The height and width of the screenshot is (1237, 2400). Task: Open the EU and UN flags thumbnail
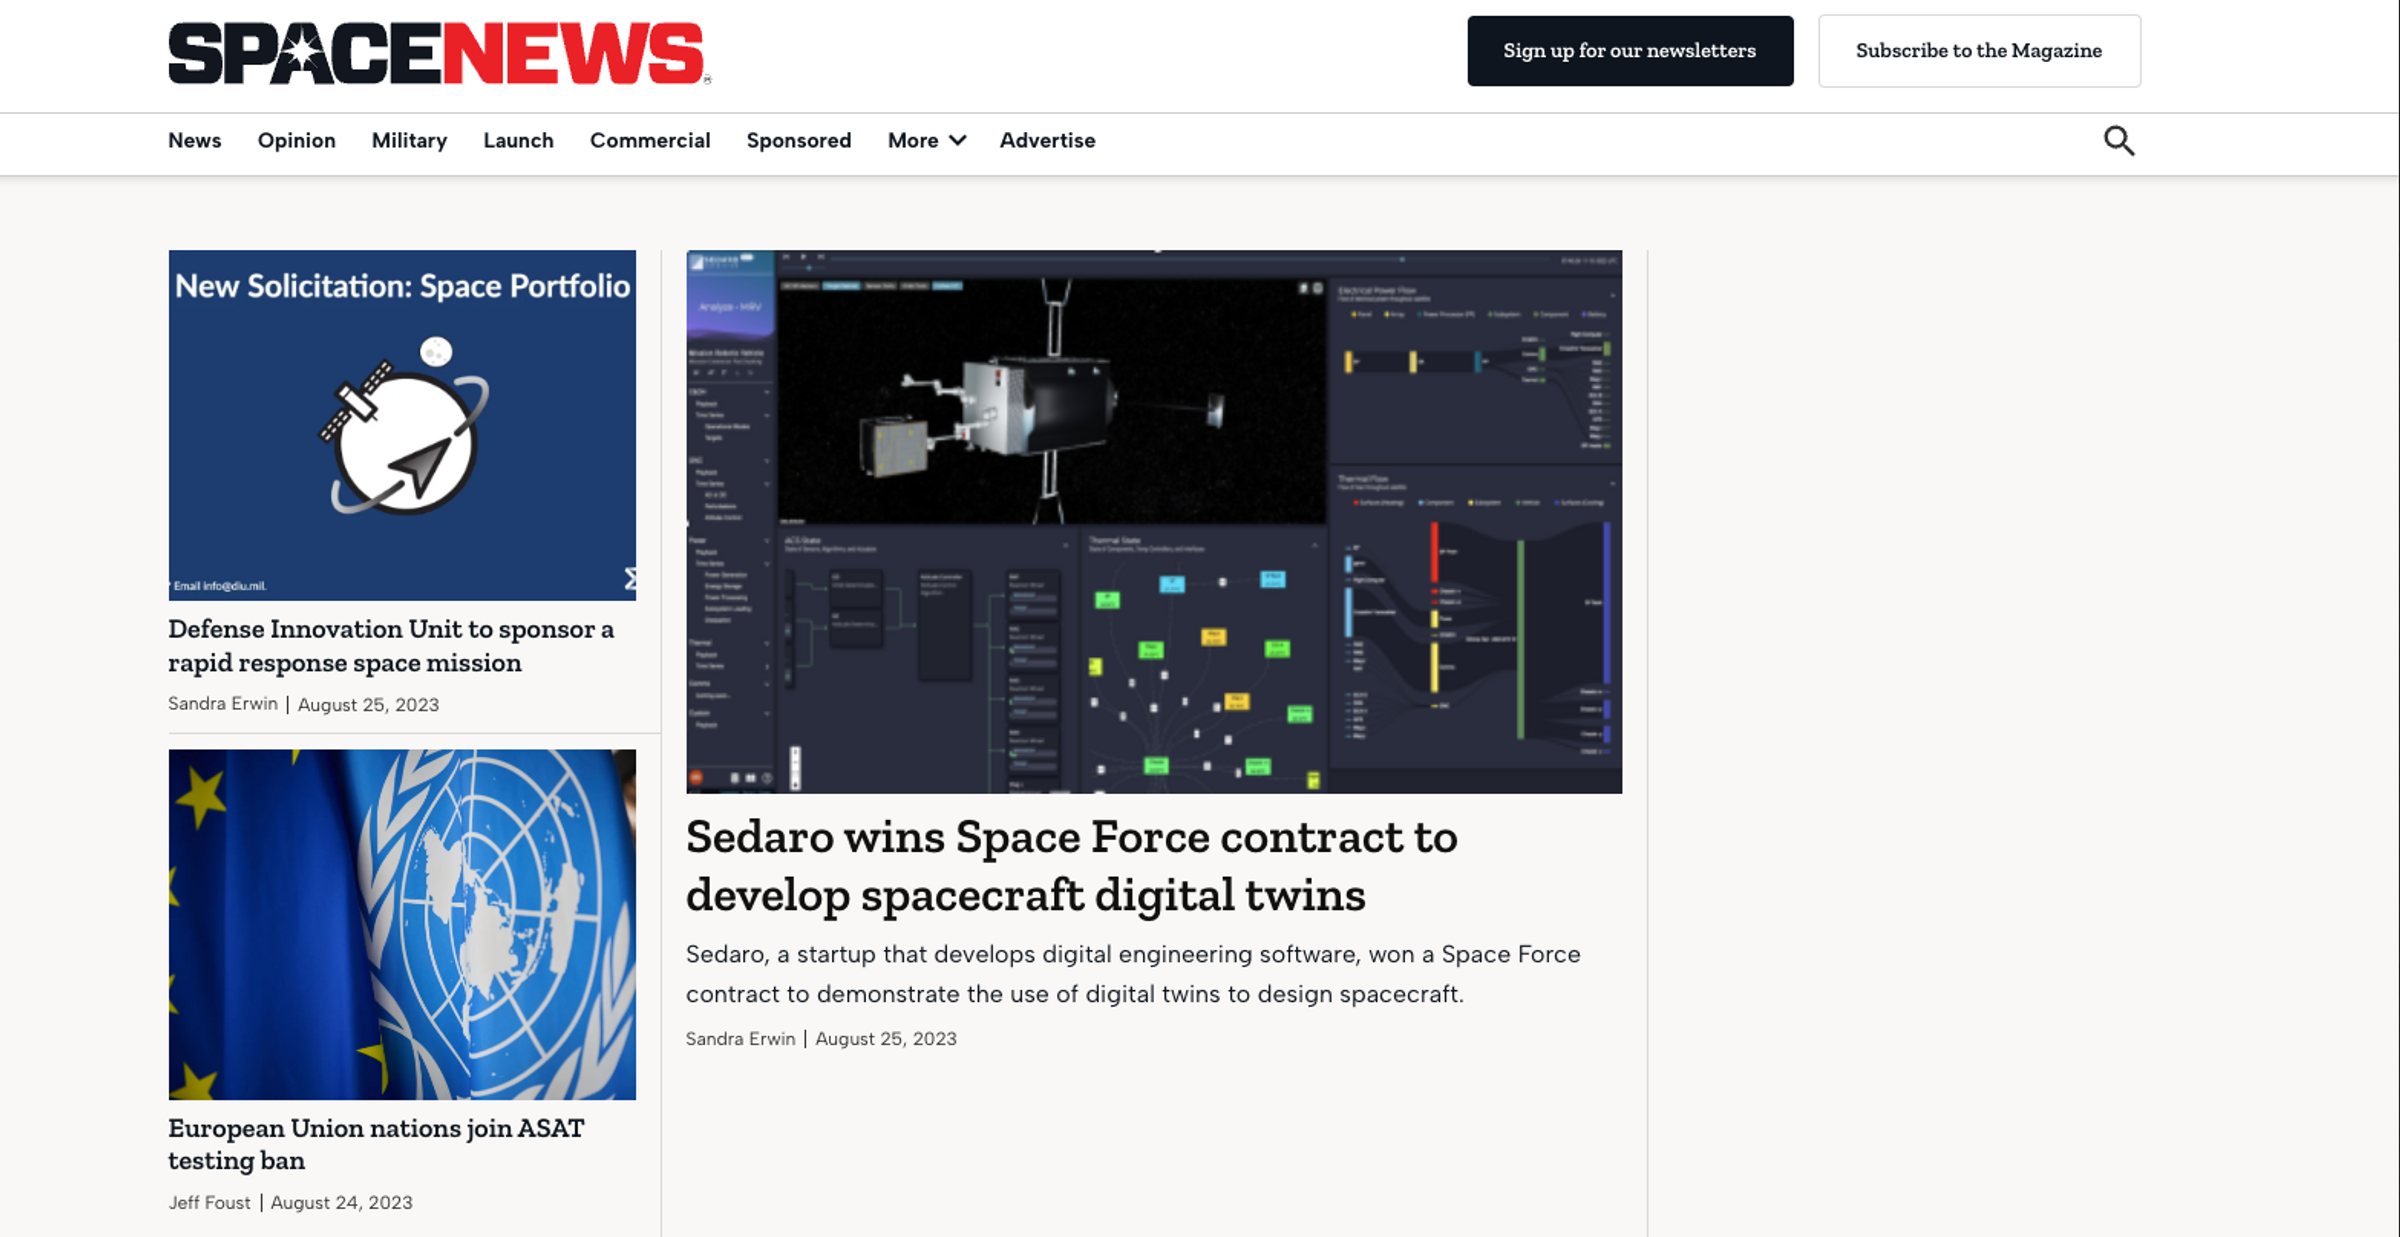coord(402,924)
